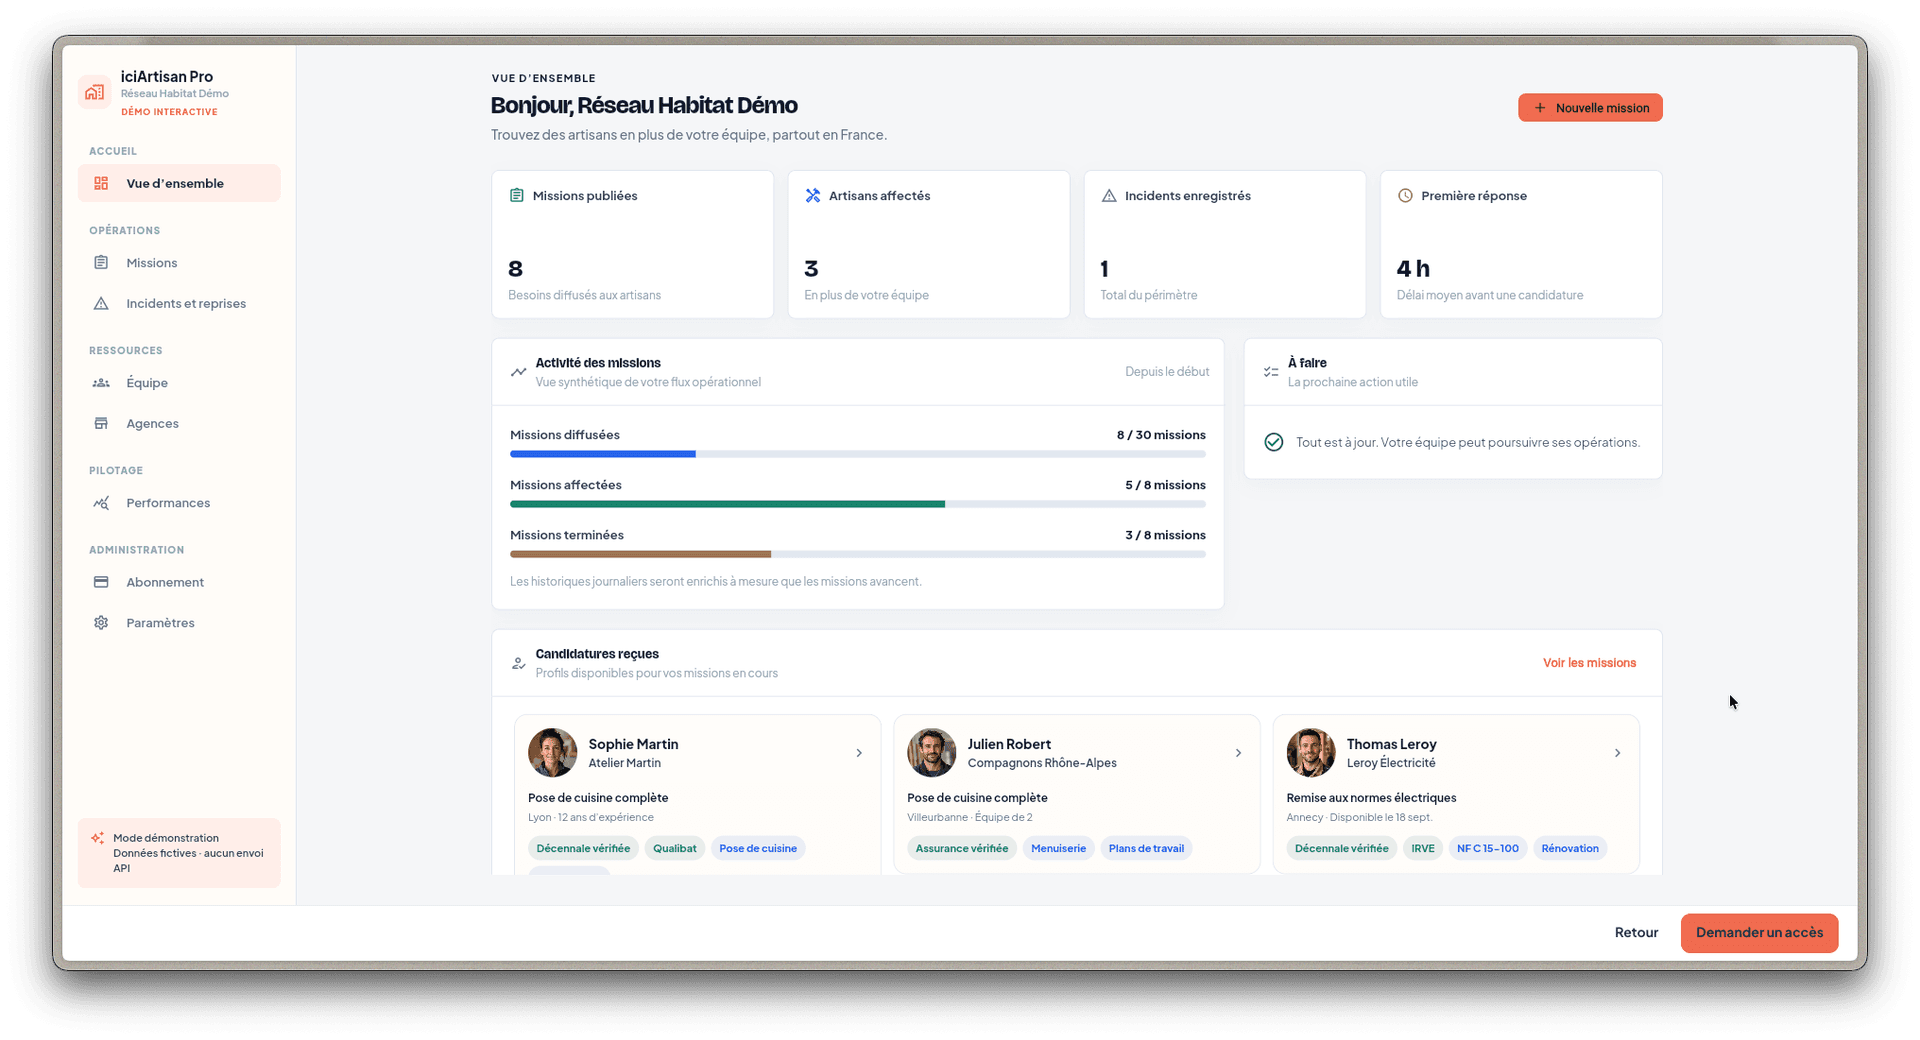
Task: Click the NF C 15-100 tag
Action: pyautogui.click(x=1487, y=848)
